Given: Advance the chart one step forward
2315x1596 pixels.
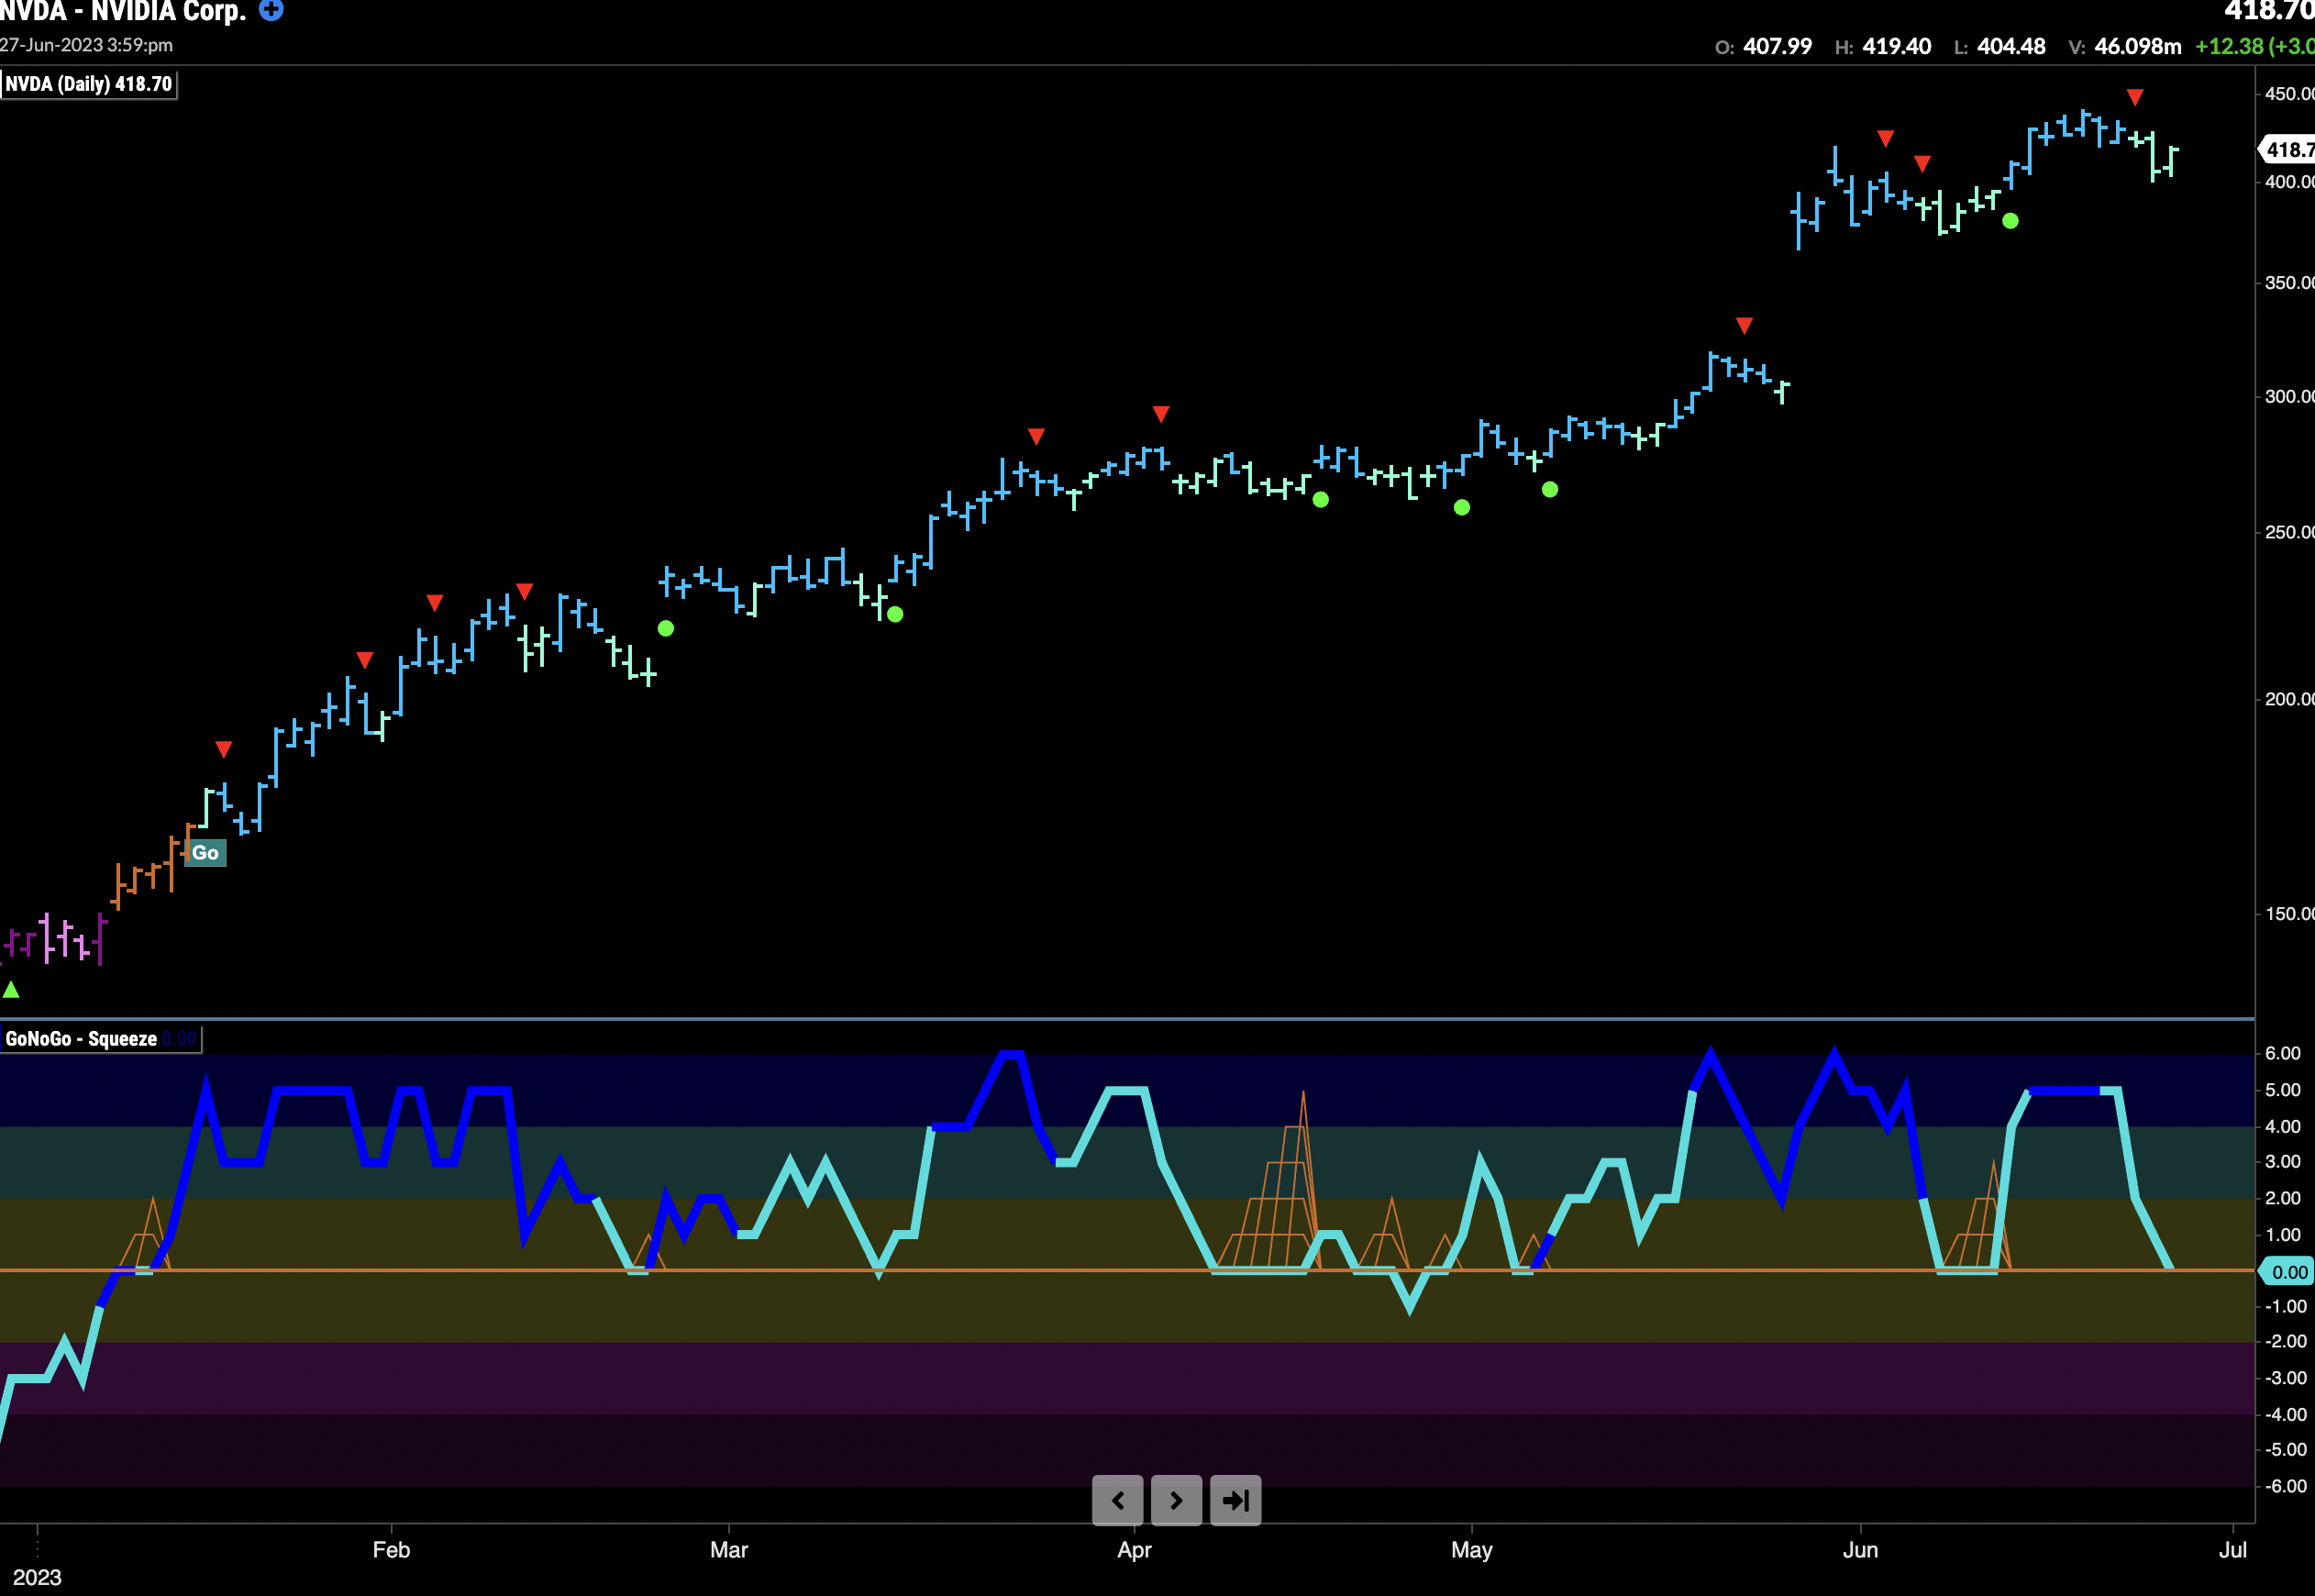Looking at the screenshot, I should point(1176,1500).
